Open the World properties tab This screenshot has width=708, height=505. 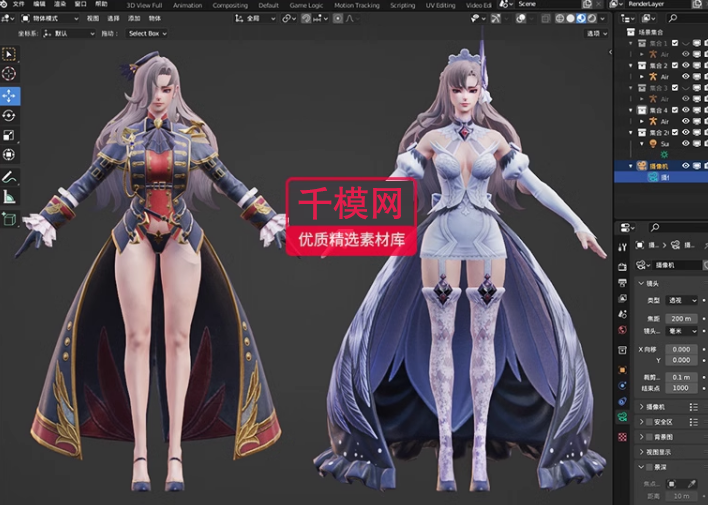tap(623, 330)
